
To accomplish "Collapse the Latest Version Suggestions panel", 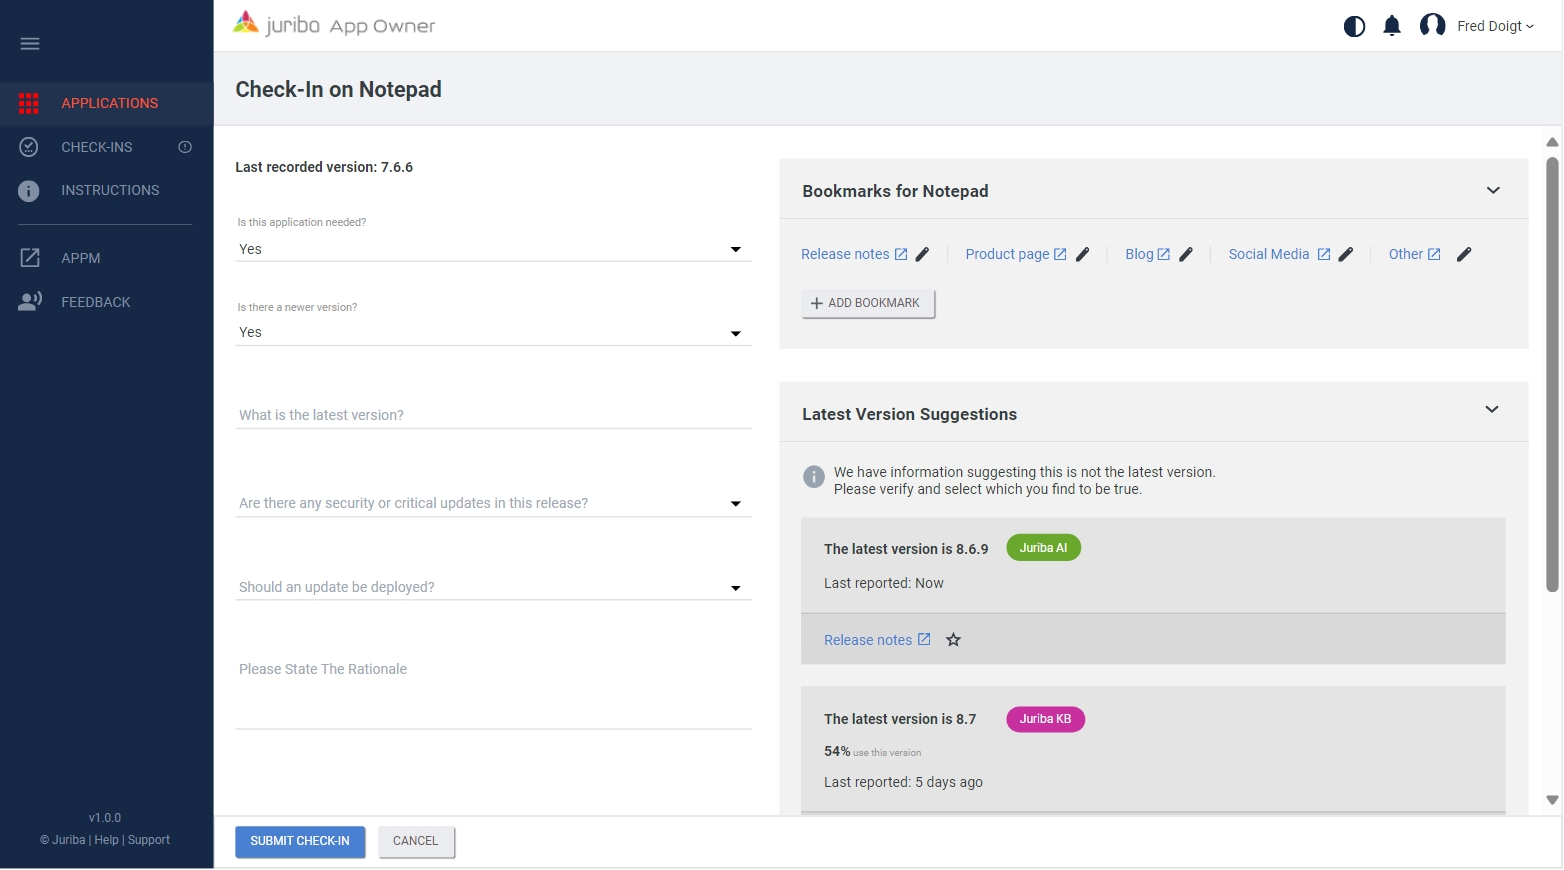I will [x=1492, y=409].
